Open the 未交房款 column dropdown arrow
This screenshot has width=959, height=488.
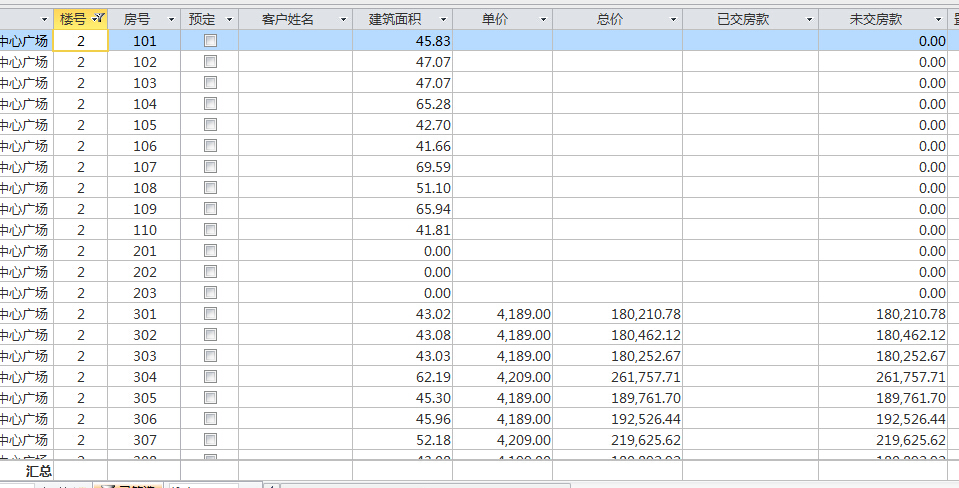[936, 20]
